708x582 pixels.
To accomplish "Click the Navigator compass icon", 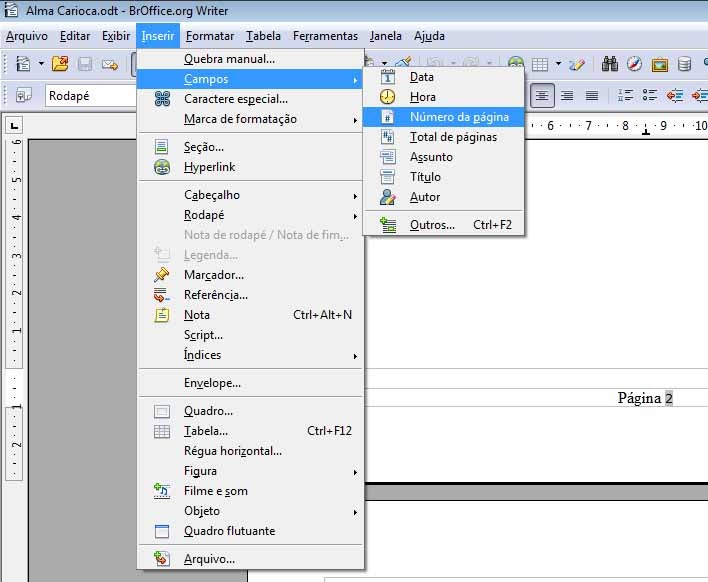I will pyautogui.click(x=634, y=64).
